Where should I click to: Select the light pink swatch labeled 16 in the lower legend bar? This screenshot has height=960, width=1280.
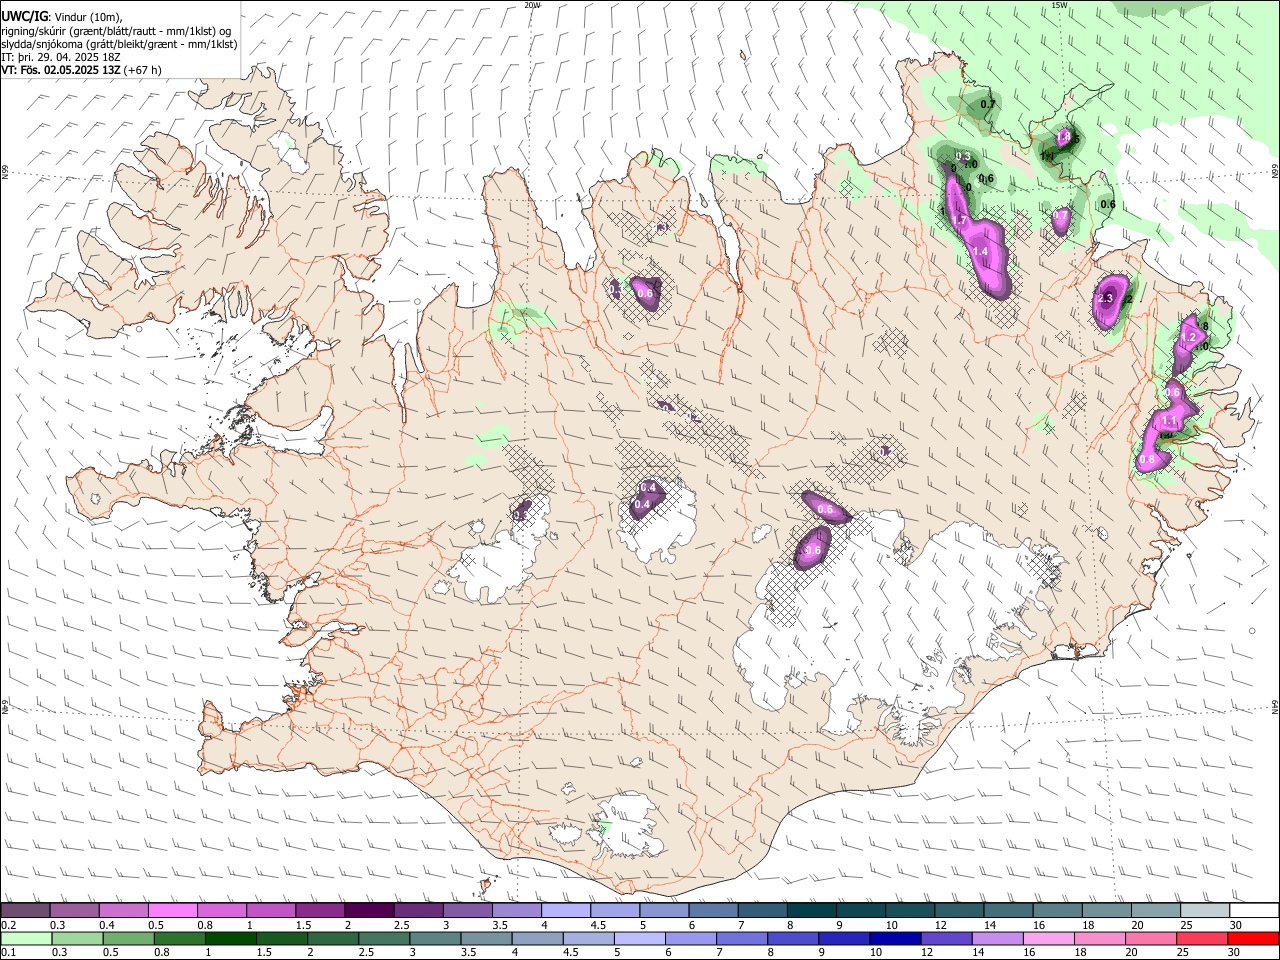click(x=1047, y=938)
